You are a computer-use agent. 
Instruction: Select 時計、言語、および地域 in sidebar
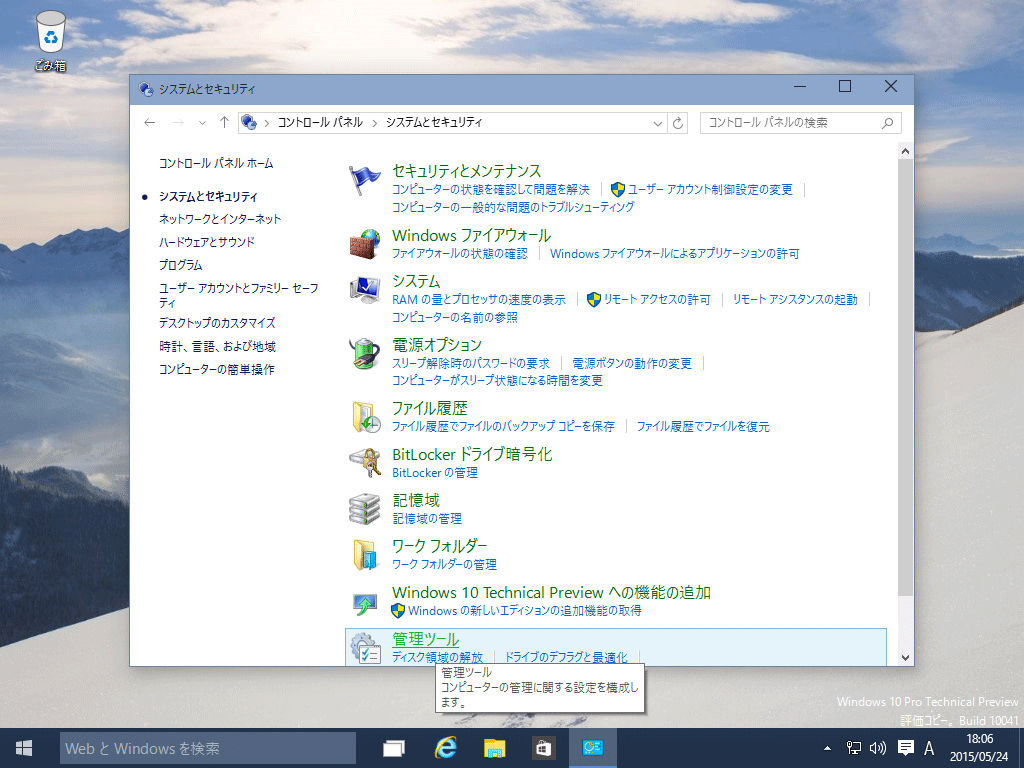[x=217, y=346]
